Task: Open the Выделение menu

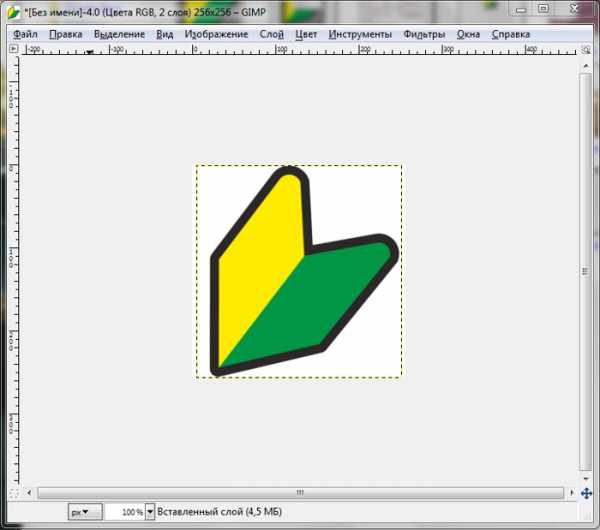Action: coord(119,34)
